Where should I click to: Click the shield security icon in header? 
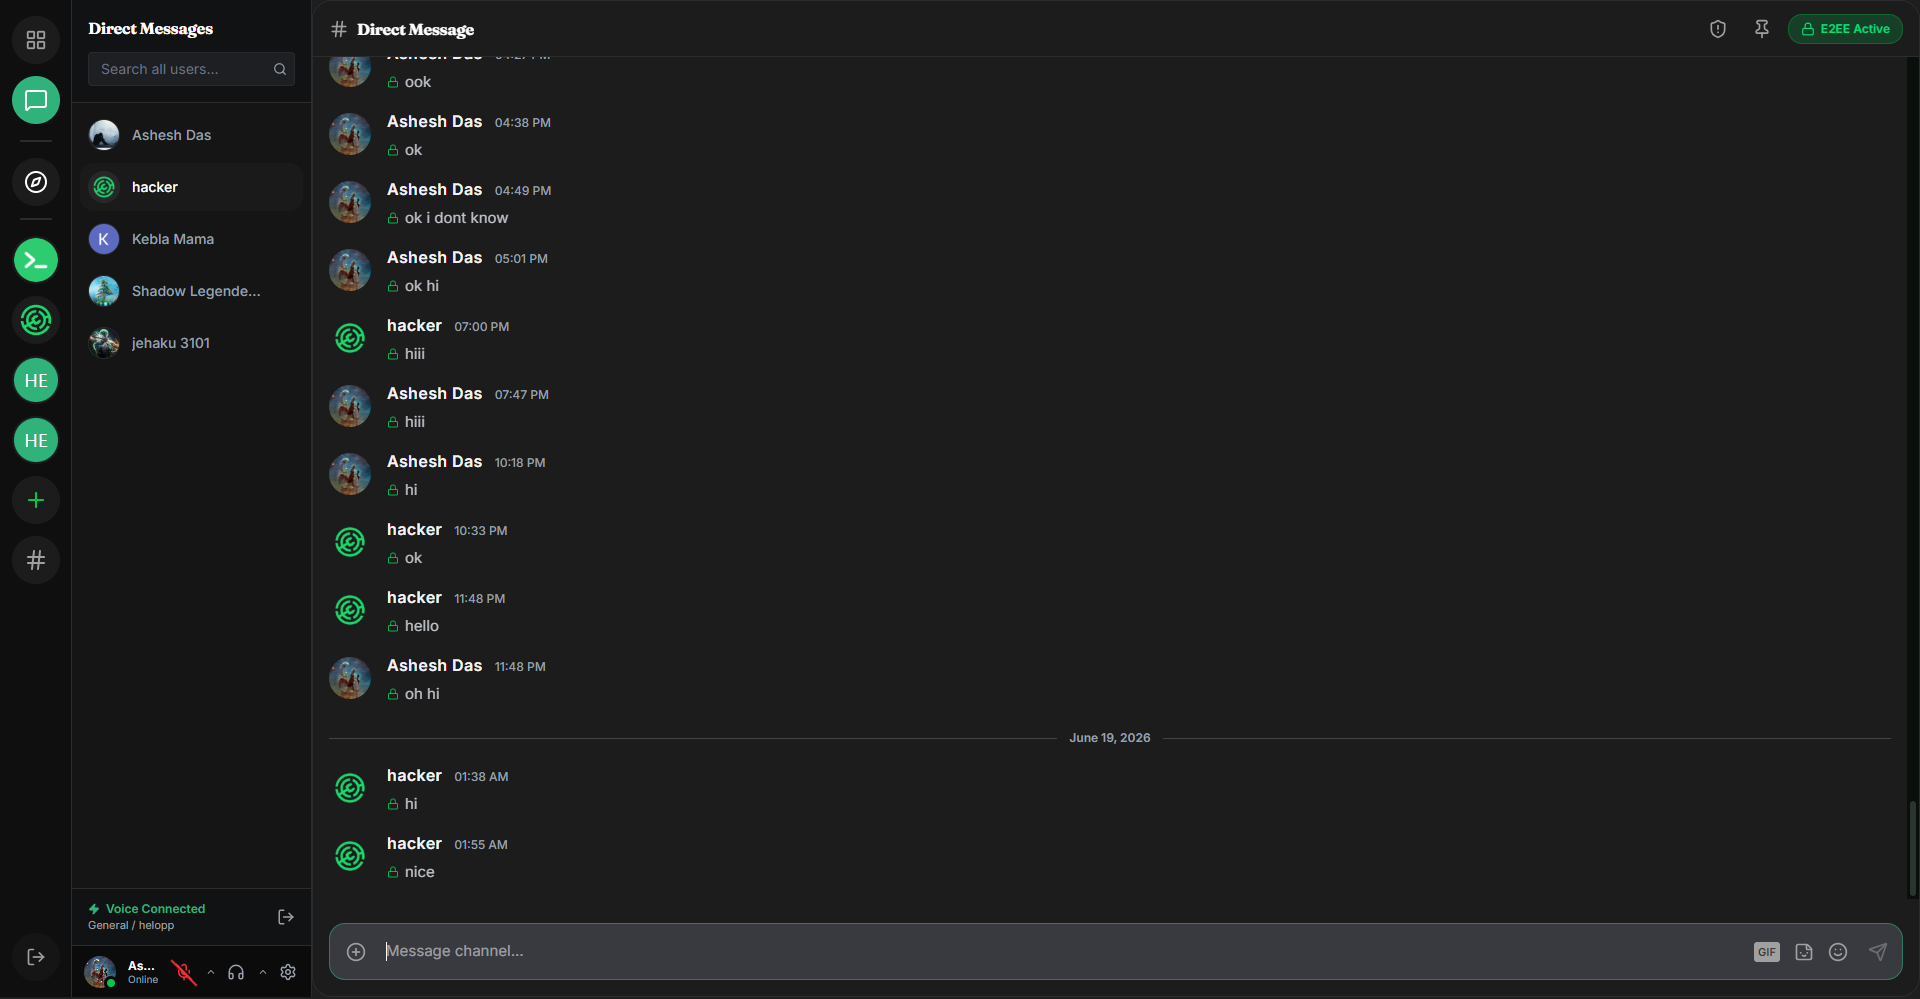pyautogui.click(x=1718, y=29)
